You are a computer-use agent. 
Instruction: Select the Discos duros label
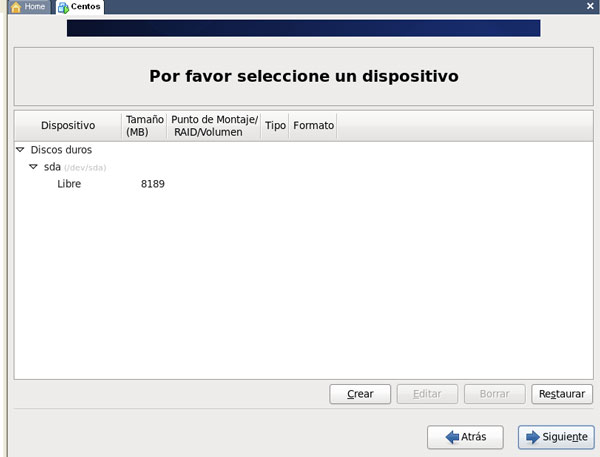pos(61,150)
